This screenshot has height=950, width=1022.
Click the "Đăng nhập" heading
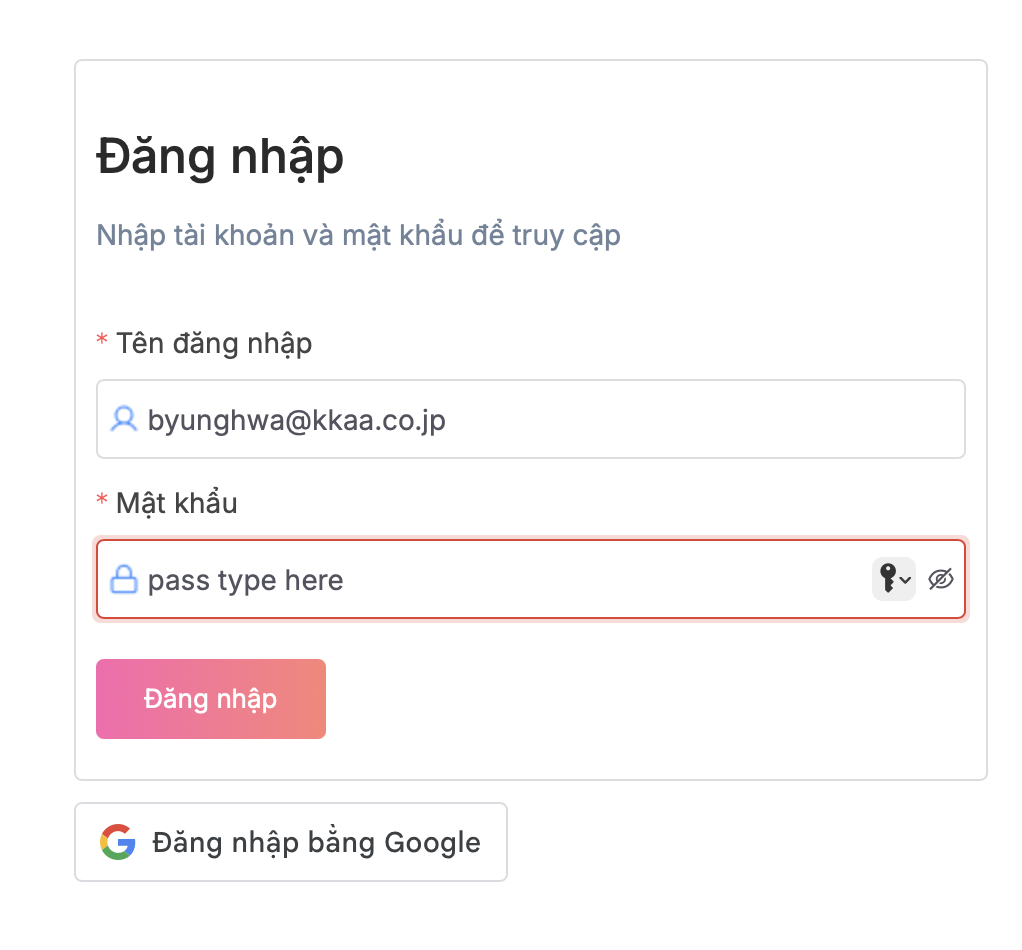click(219, 157)
